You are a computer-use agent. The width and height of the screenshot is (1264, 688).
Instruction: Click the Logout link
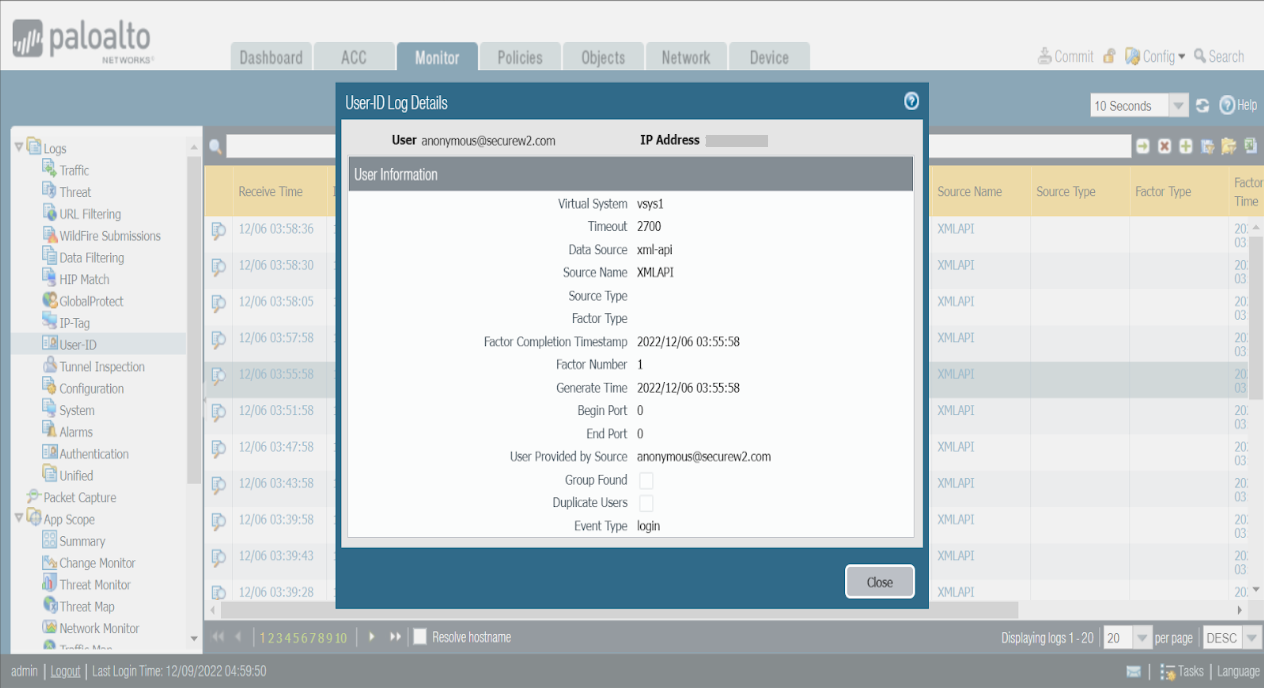pos(65,672)
